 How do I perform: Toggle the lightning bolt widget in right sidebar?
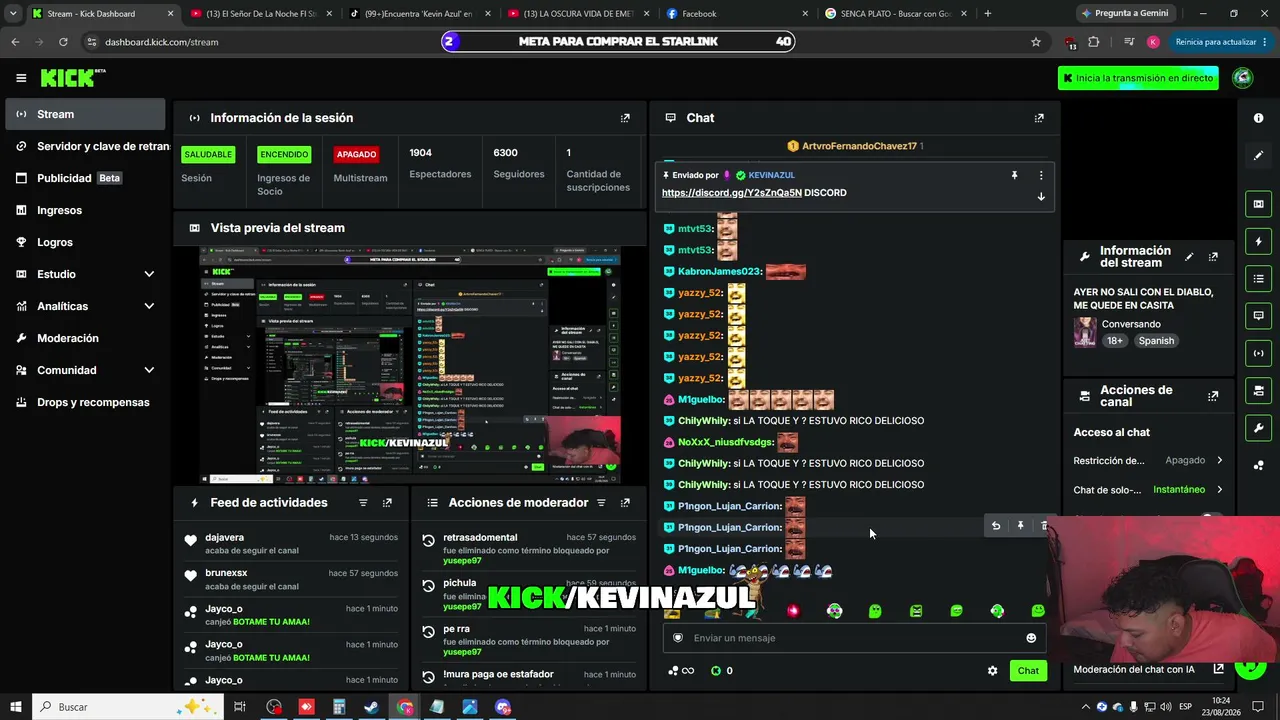(1258, 241)
